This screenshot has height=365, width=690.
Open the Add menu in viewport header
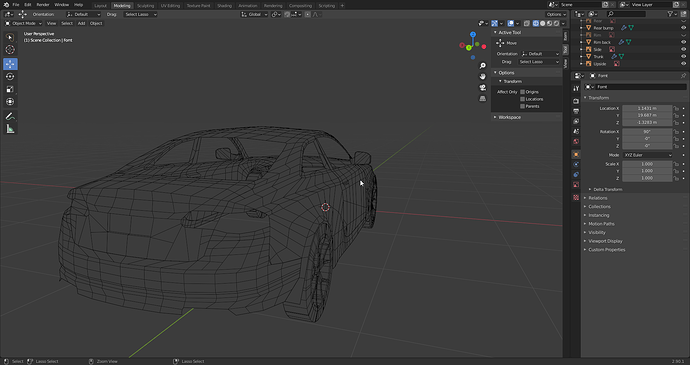[81, 23]
